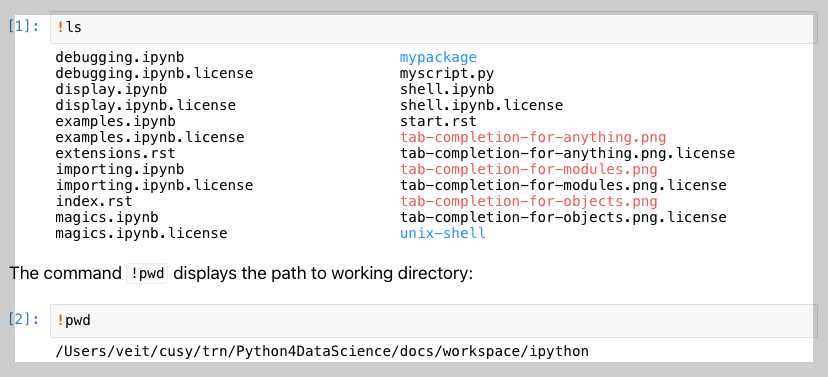This screenshot has width=828, height=377.
Task: Select the [1]: cell prompt
Action: pos(24,26)
